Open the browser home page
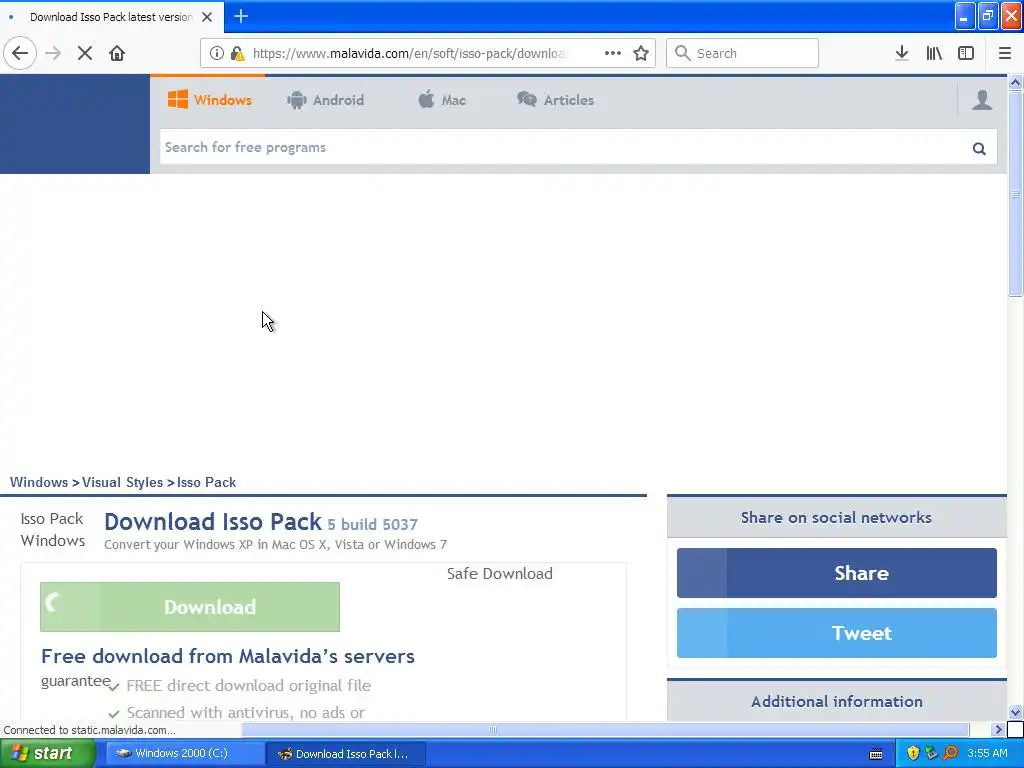The image size is (1024, 768). click(x=117, y=53)
